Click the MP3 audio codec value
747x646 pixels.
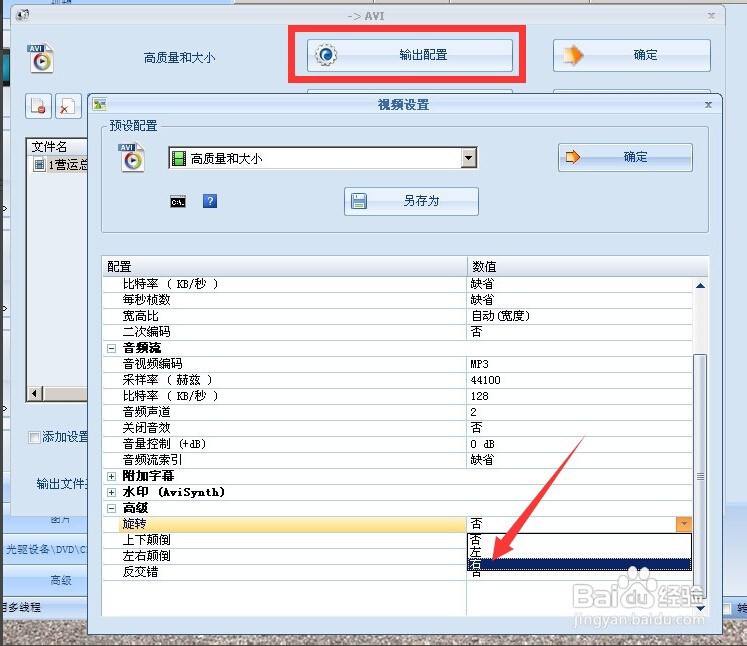click(479, 364)
